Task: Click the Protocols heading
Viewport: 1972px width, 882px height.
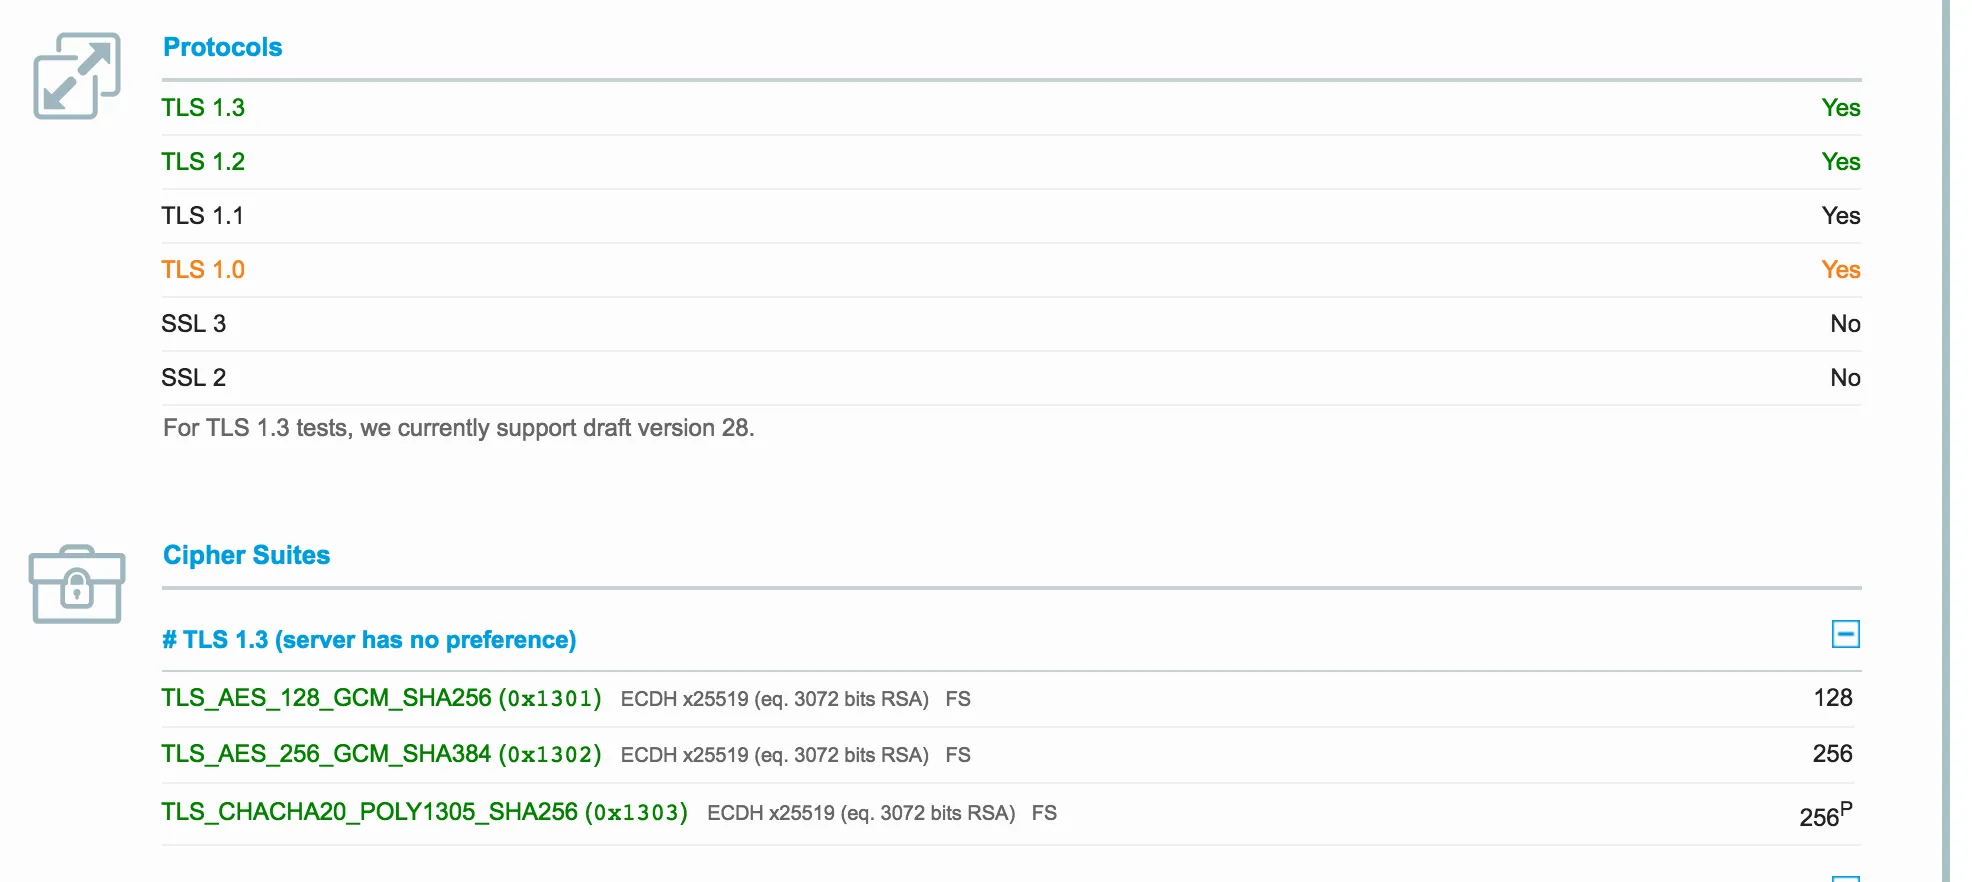Action: coord(222,47)
